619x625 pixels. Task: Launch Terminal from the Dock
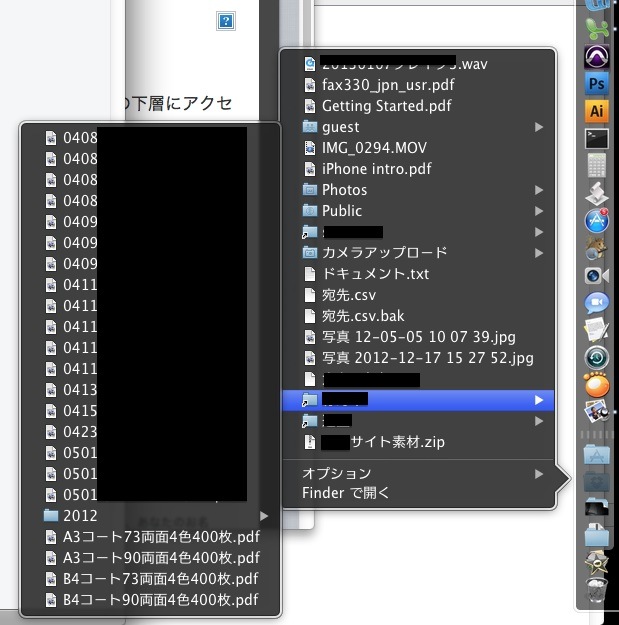click(x=597, y=138)
